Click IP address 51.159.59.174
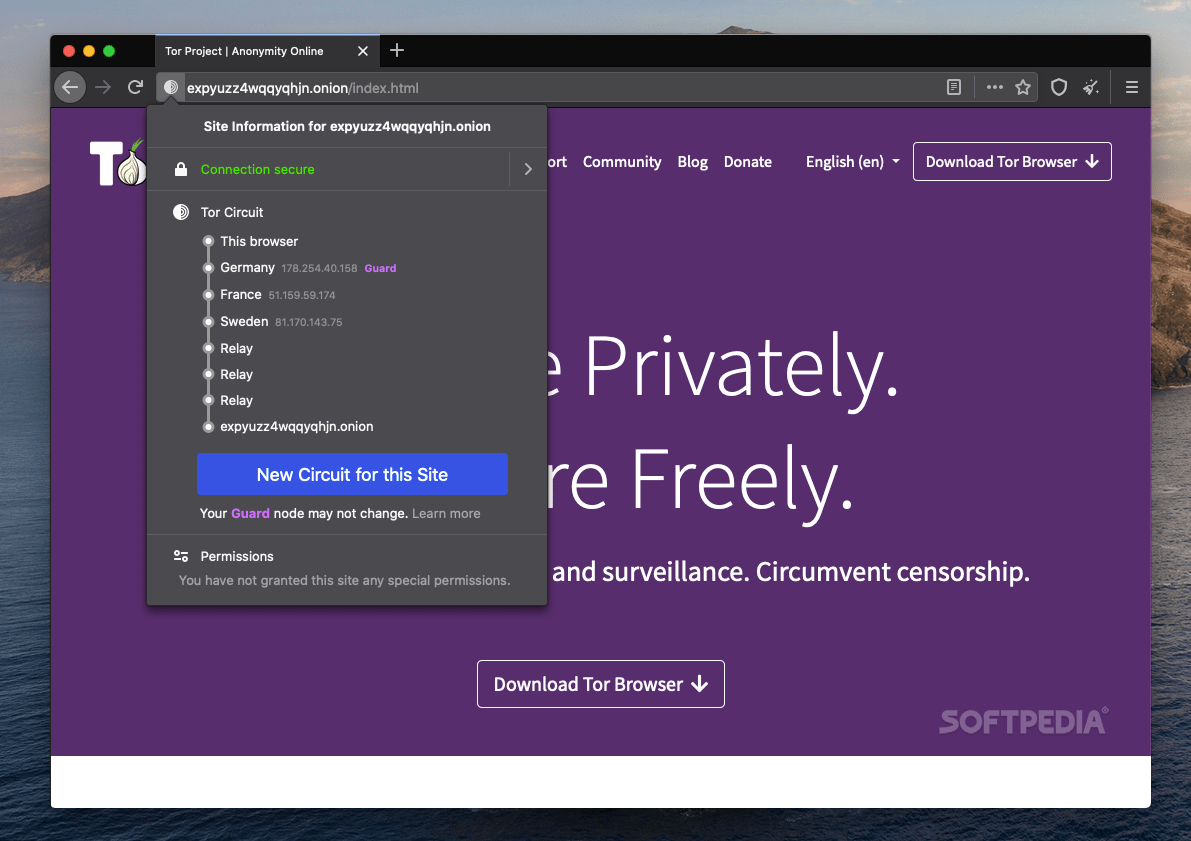 tap(302, 295)
